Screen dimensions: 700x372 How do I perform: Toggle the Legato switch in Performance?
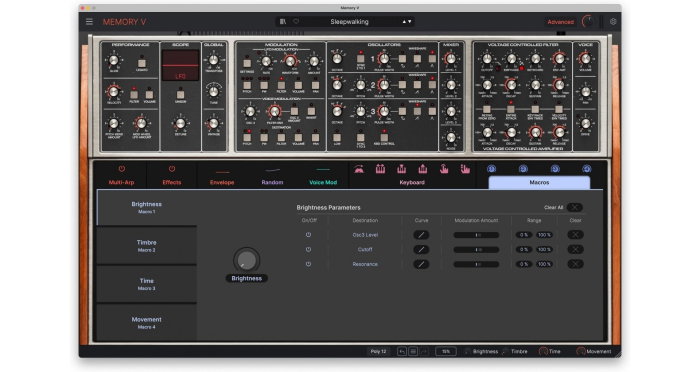(142, 63)
